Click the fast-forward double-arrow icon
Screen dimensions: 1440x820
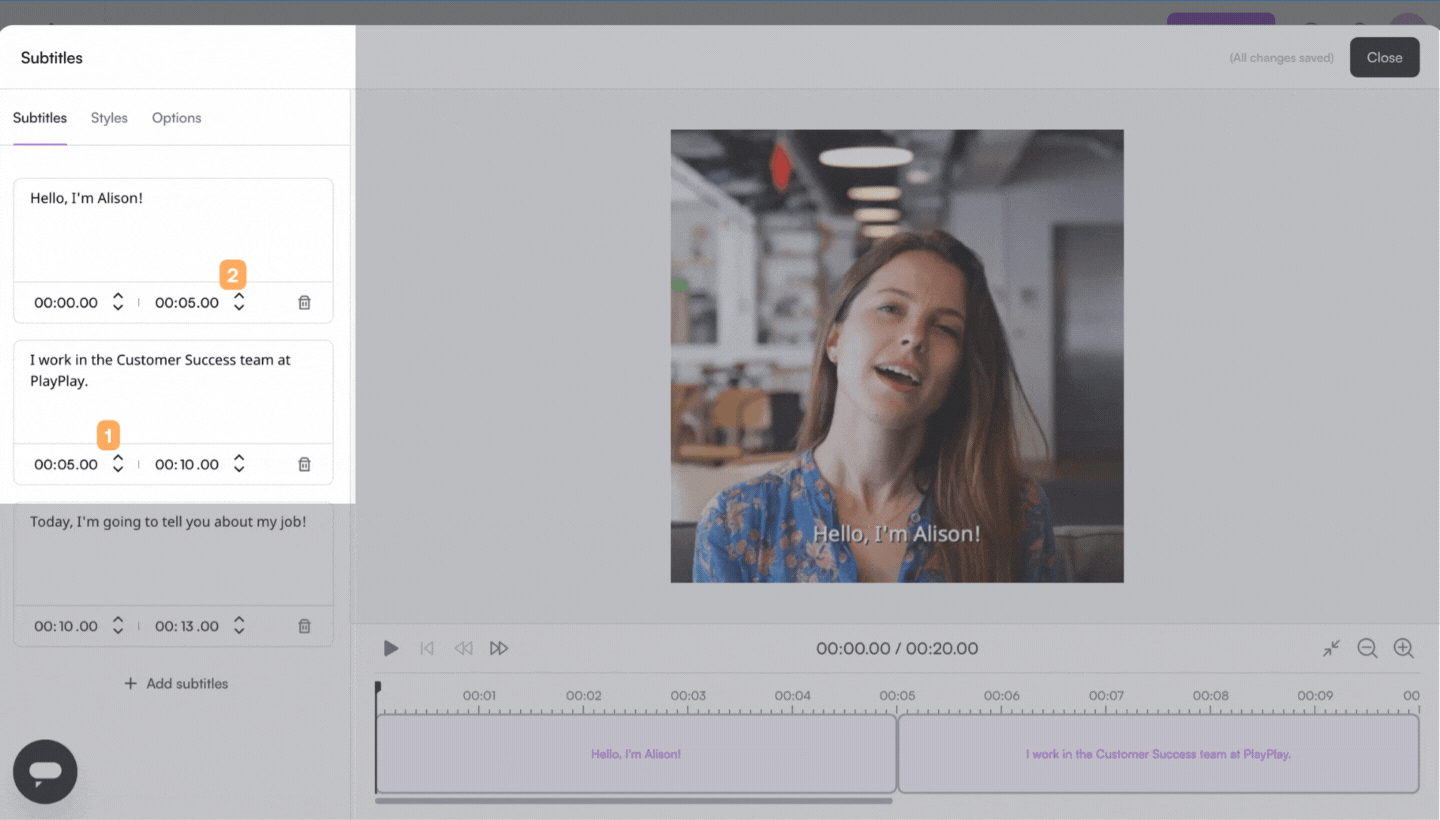499,648
